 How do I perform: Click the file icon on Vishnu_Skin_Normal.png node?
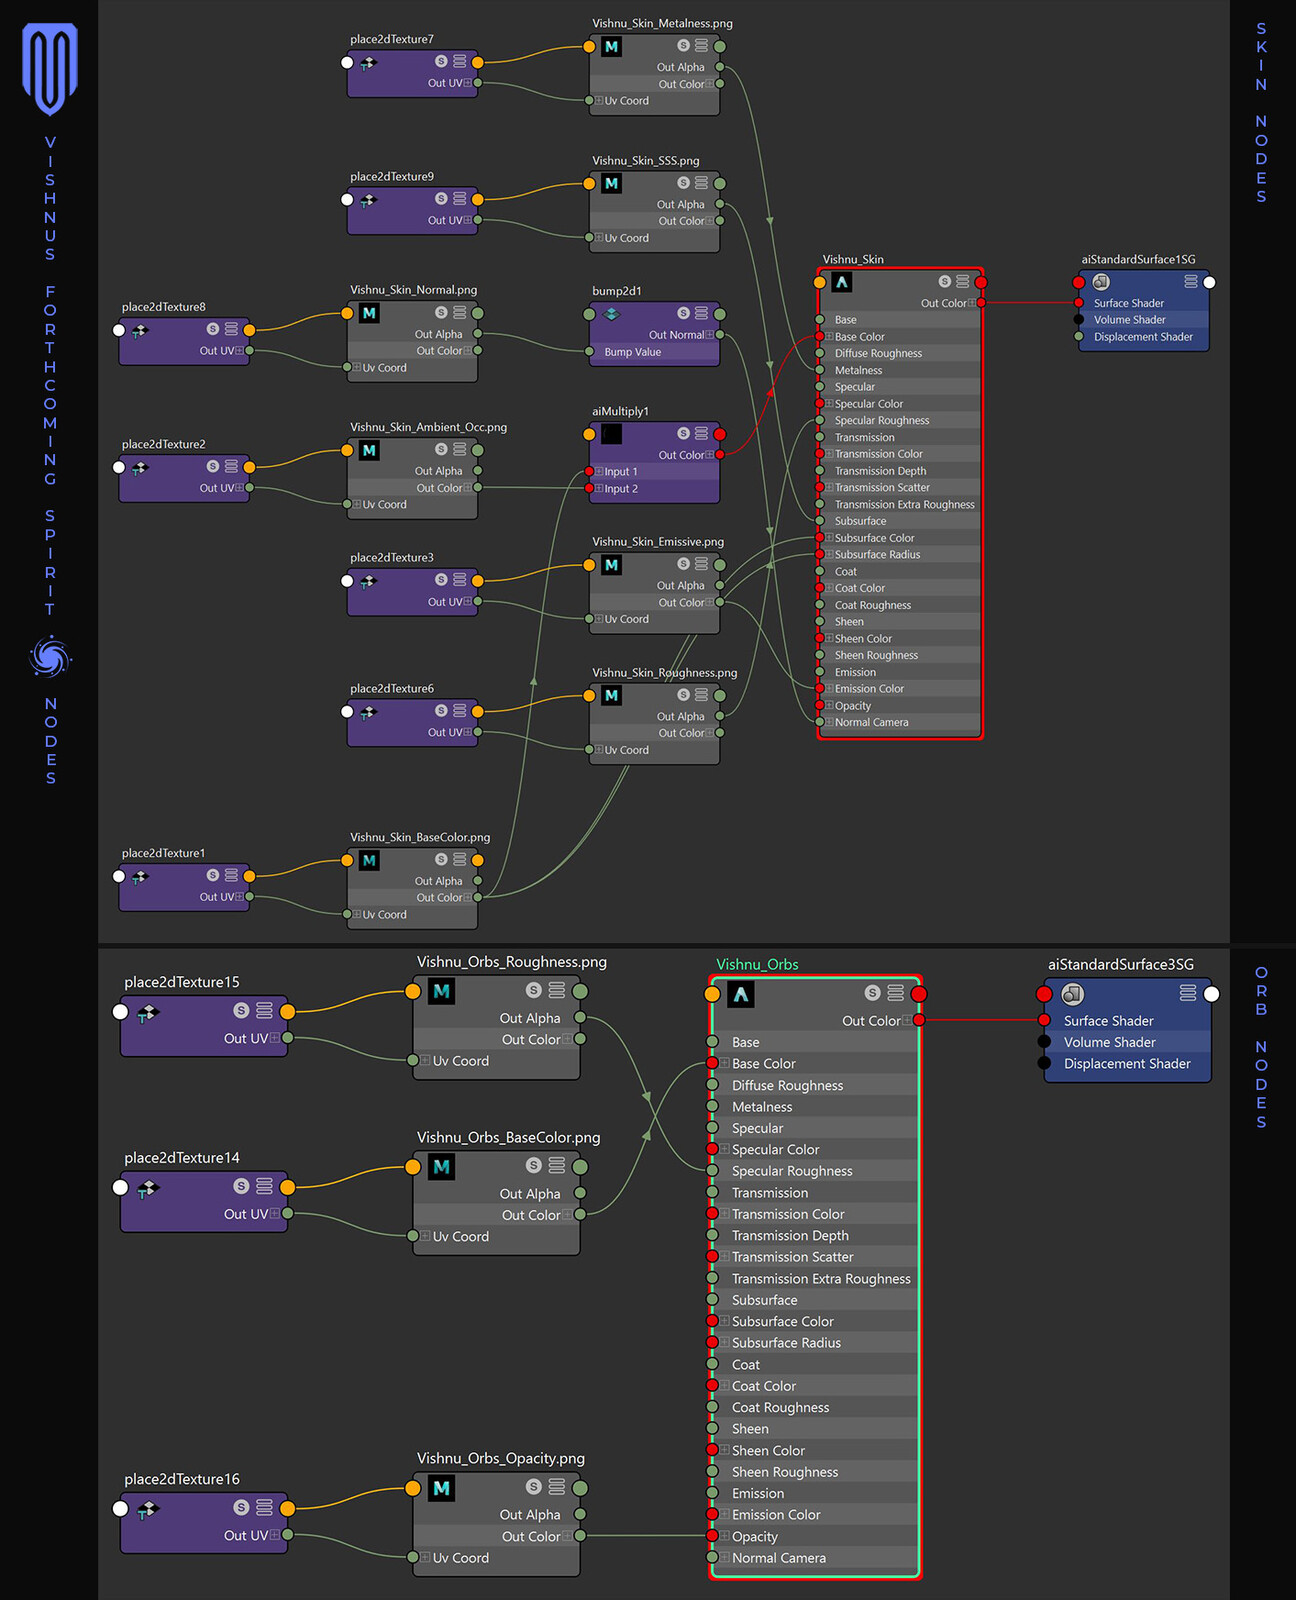tap(369, 313)
